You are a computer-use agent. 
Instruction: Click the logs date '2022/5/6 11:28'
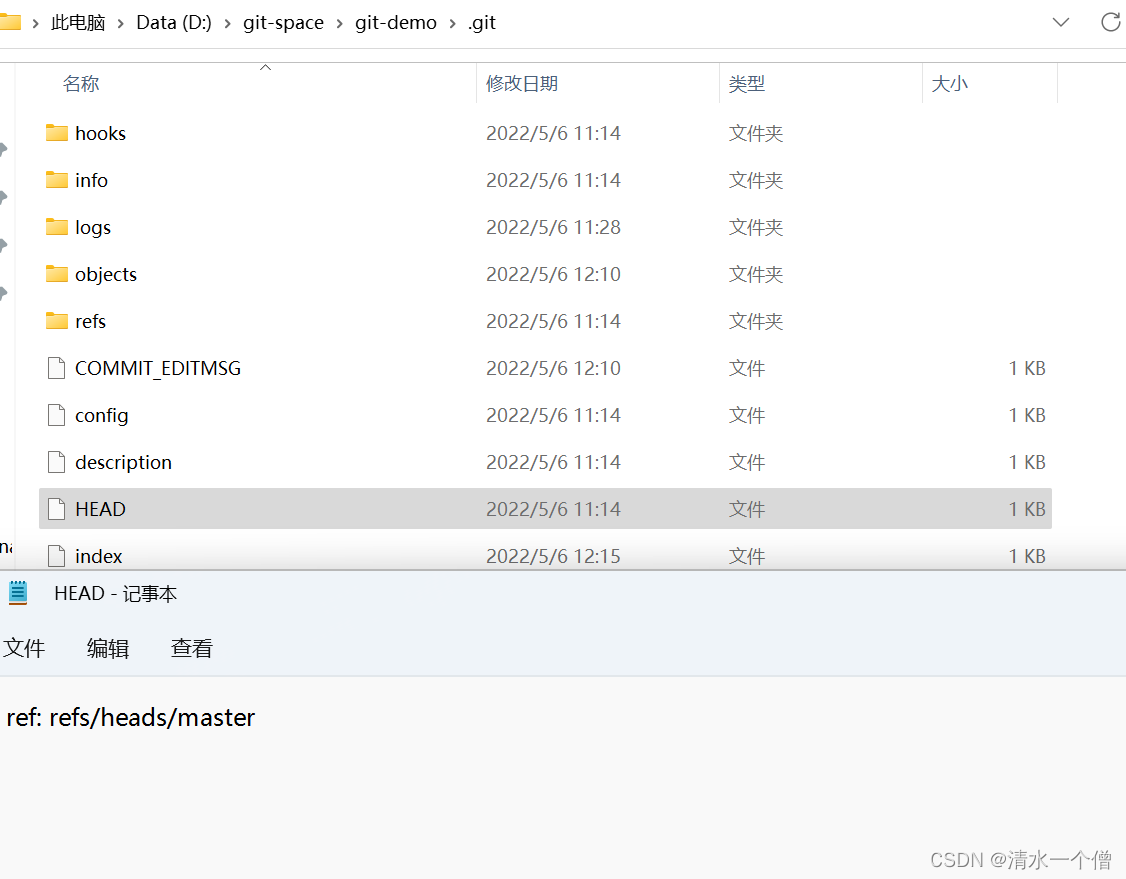tap(553, 227)
